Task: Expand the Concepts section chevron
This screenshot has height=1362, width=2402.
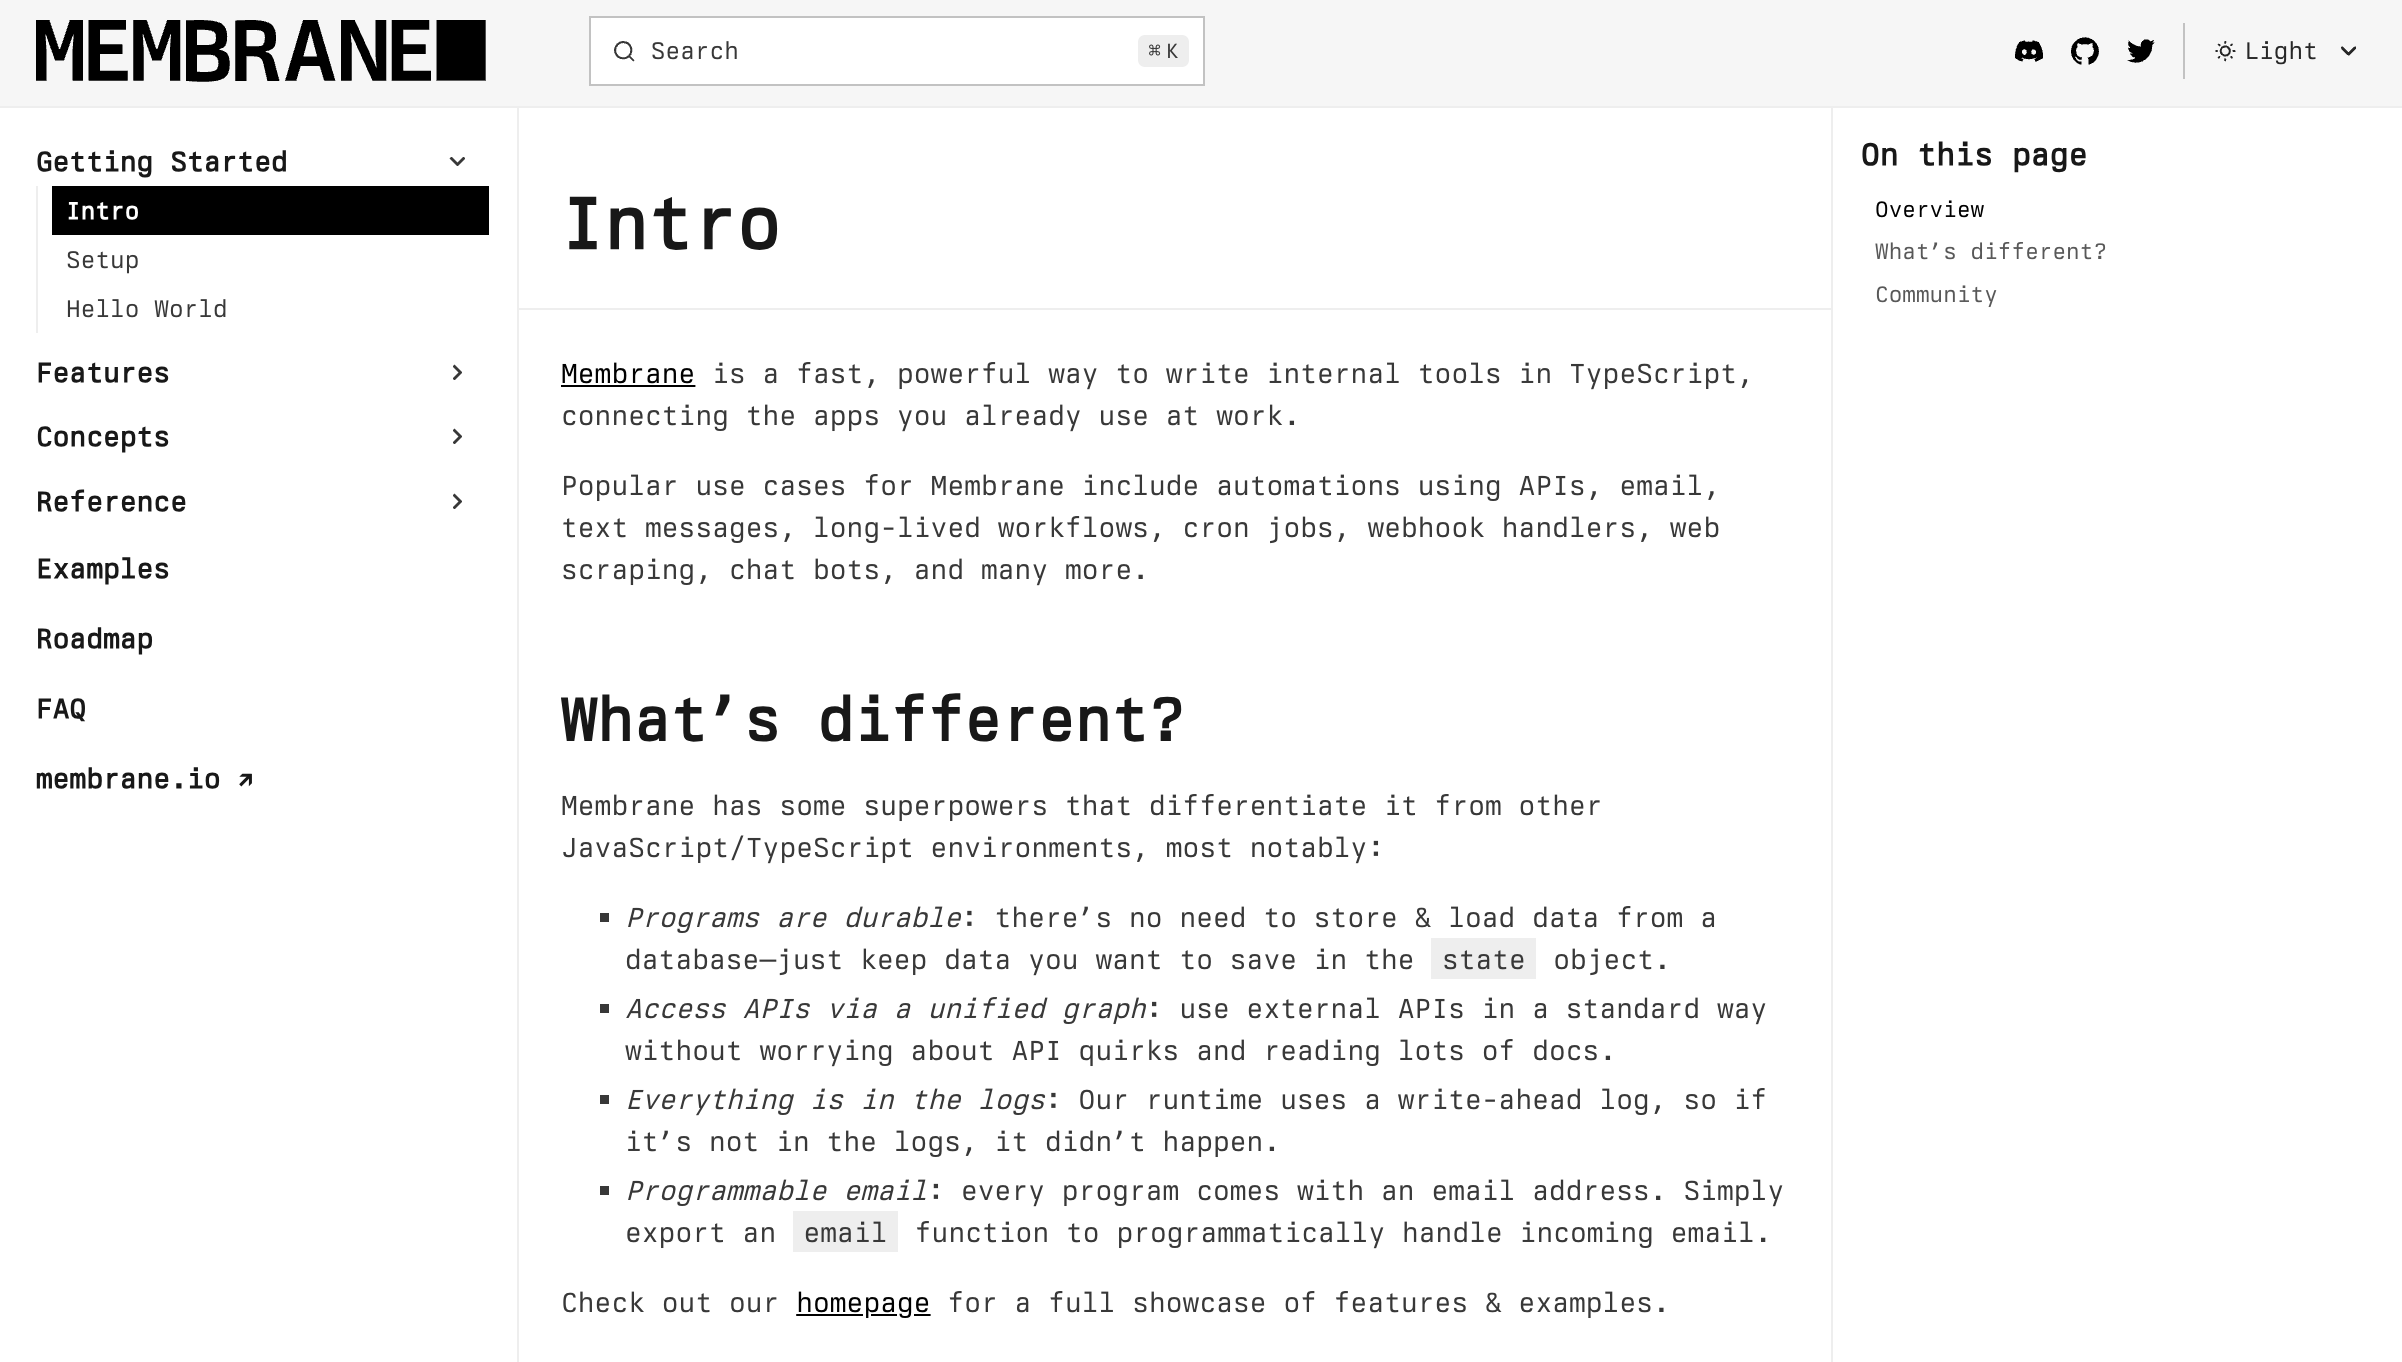Action: click(x=459, y=435)
